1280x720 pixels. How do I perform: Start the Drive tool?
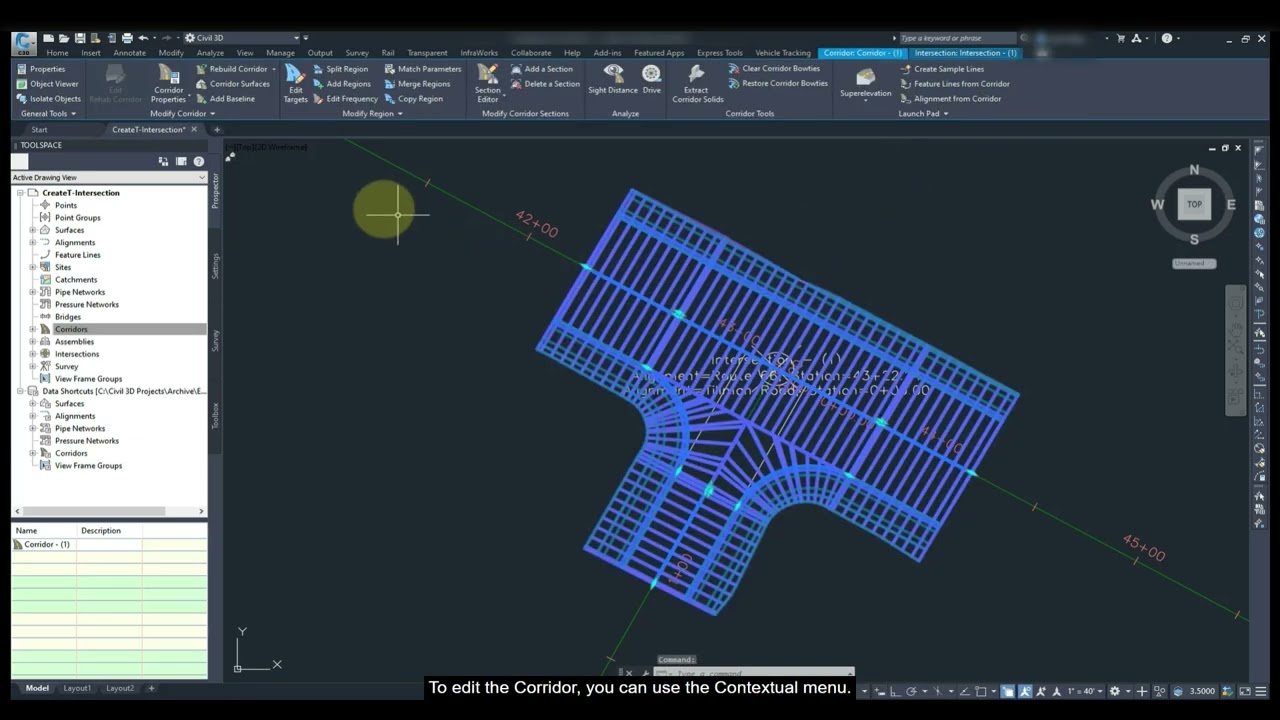point(652,80)
